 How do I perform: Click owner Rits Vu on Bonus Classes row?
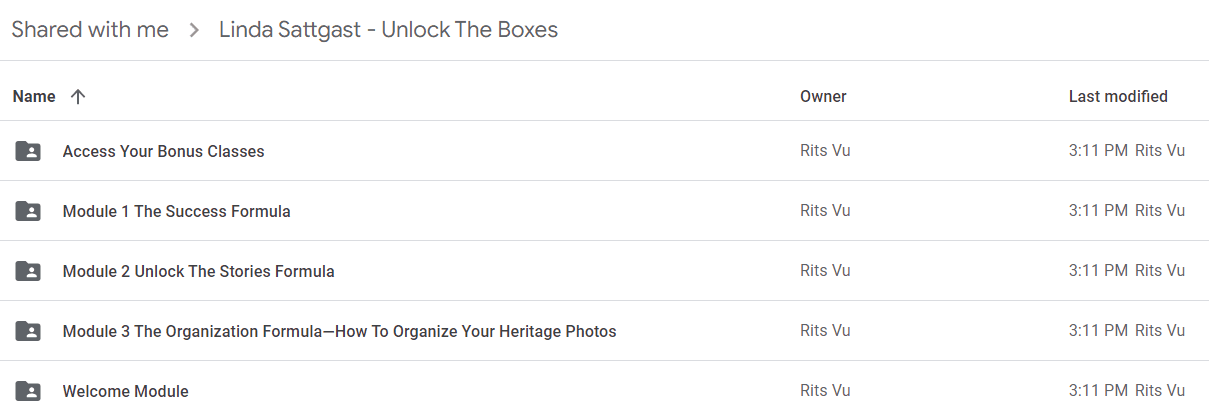(x=825, y=151)
